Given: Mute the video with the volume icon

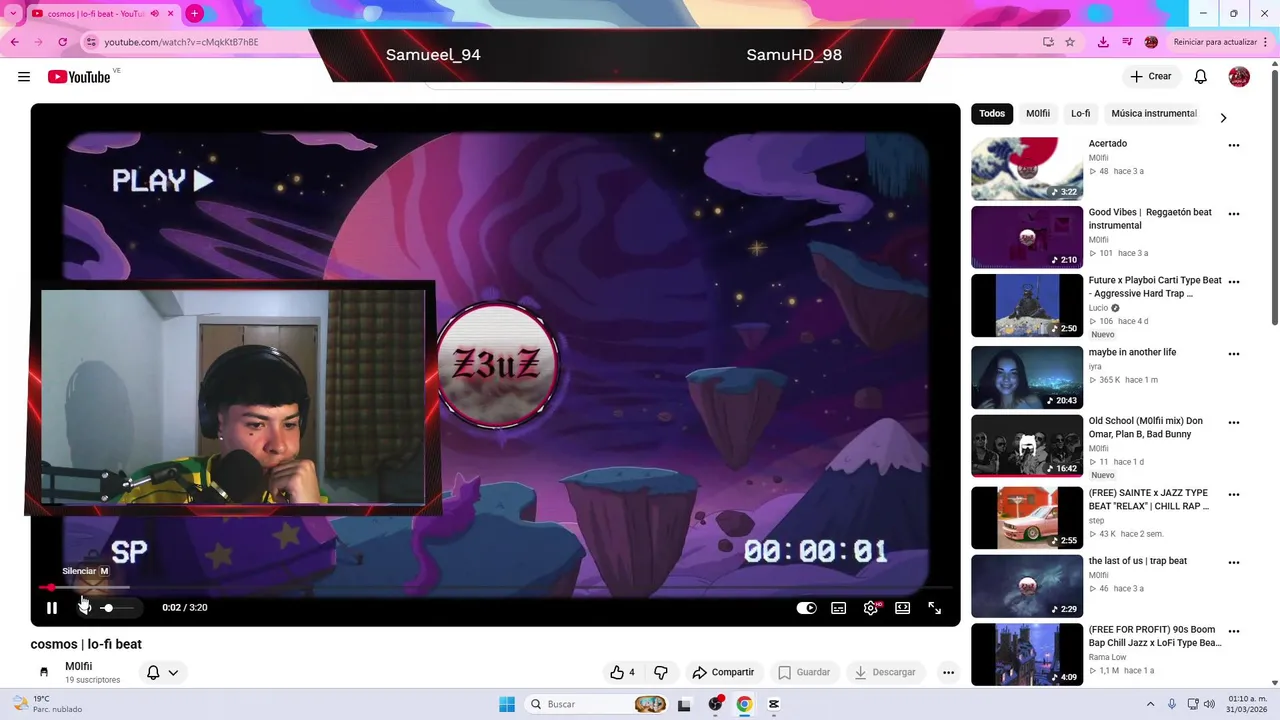Looking at the screenshot, I should (84, 608).
